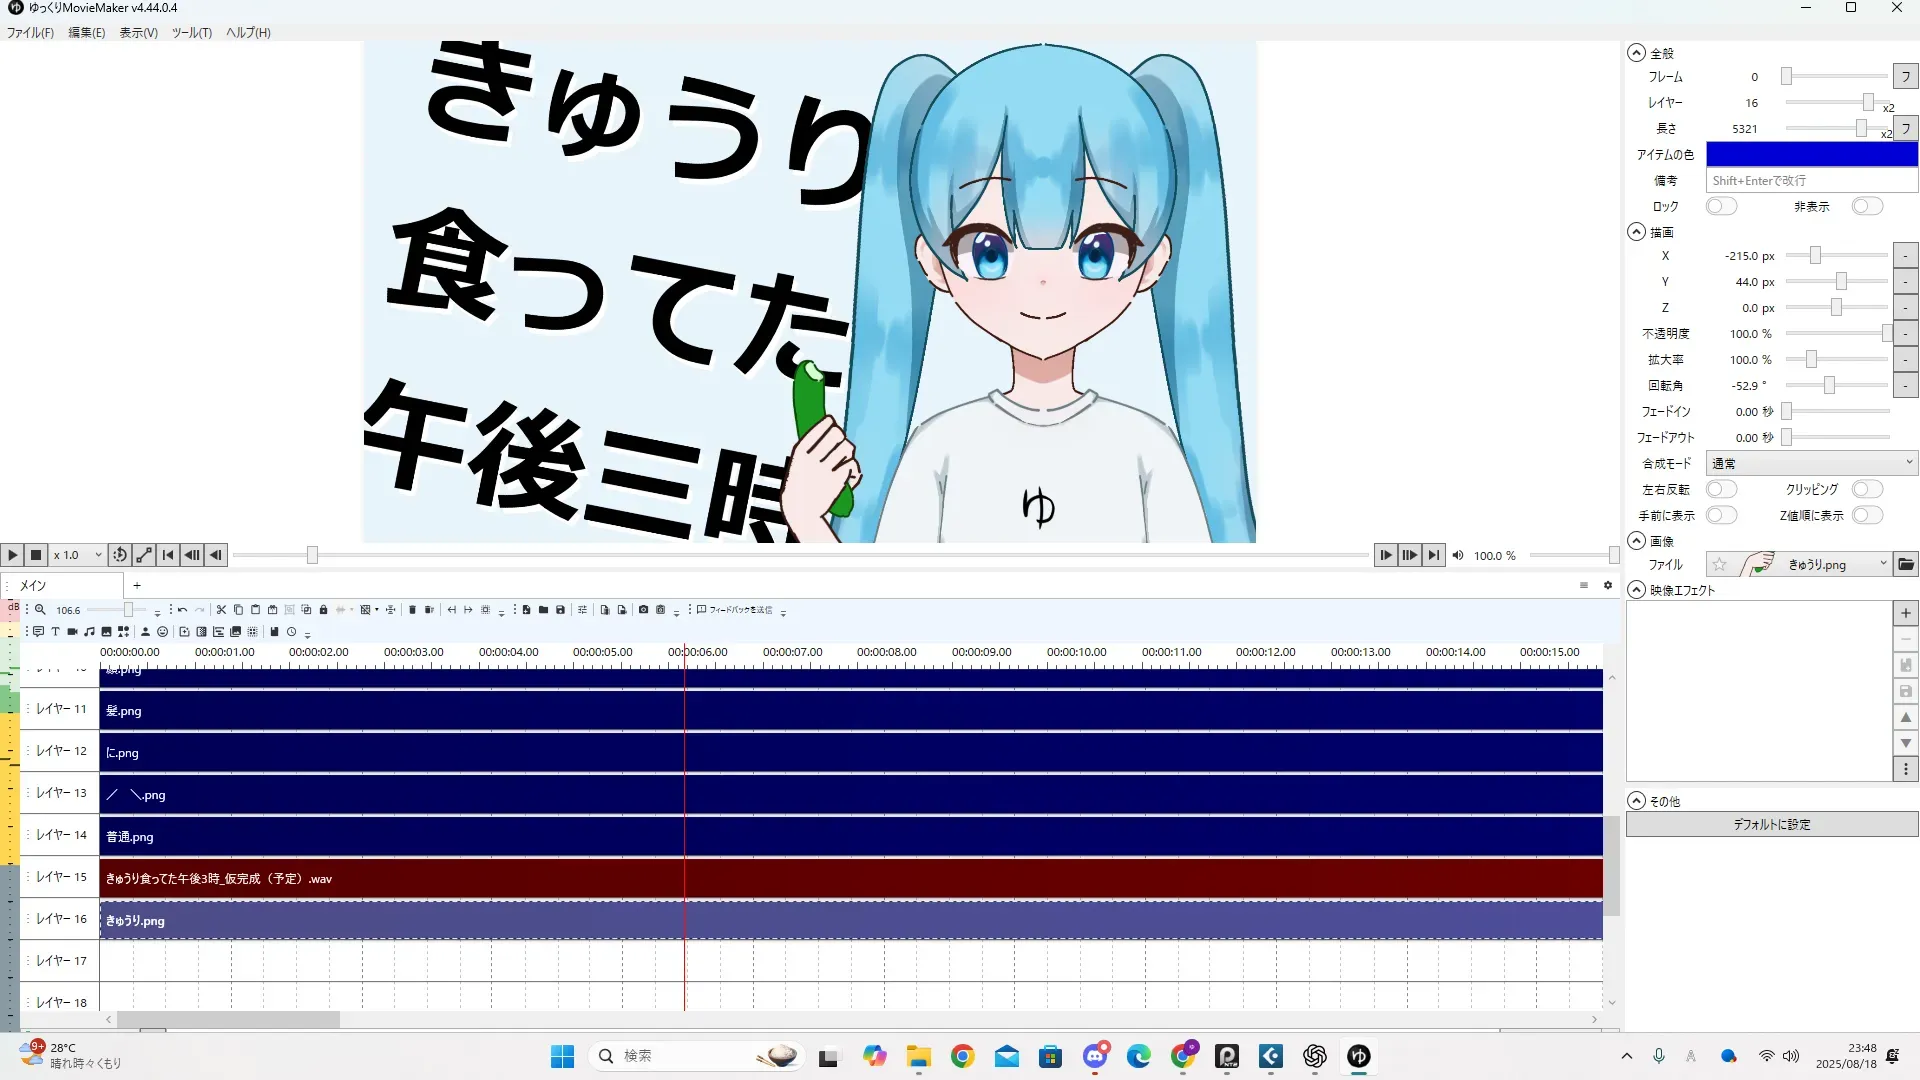Click the smiley face item icon
1920x1080 pixels.
point(162,632)
